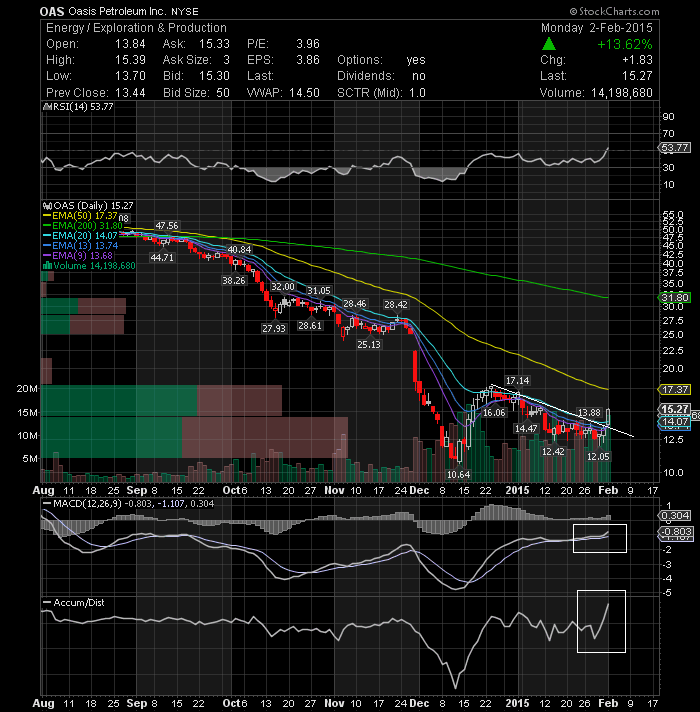Click the RSI(14) indicator icon
Viewport: 700px width, 712px height.
(47, 107)
